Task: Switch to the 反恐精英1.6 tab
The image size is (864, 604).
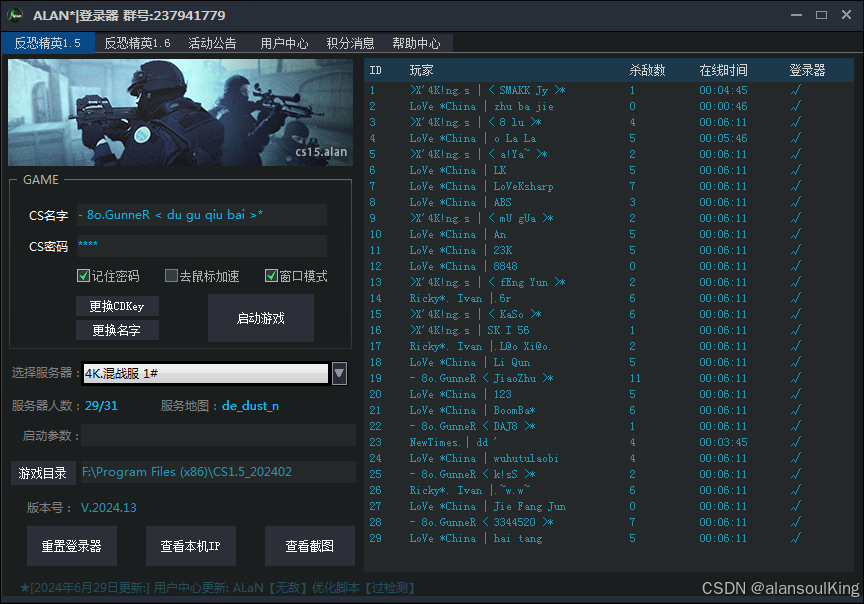Action: pos(136,43)
